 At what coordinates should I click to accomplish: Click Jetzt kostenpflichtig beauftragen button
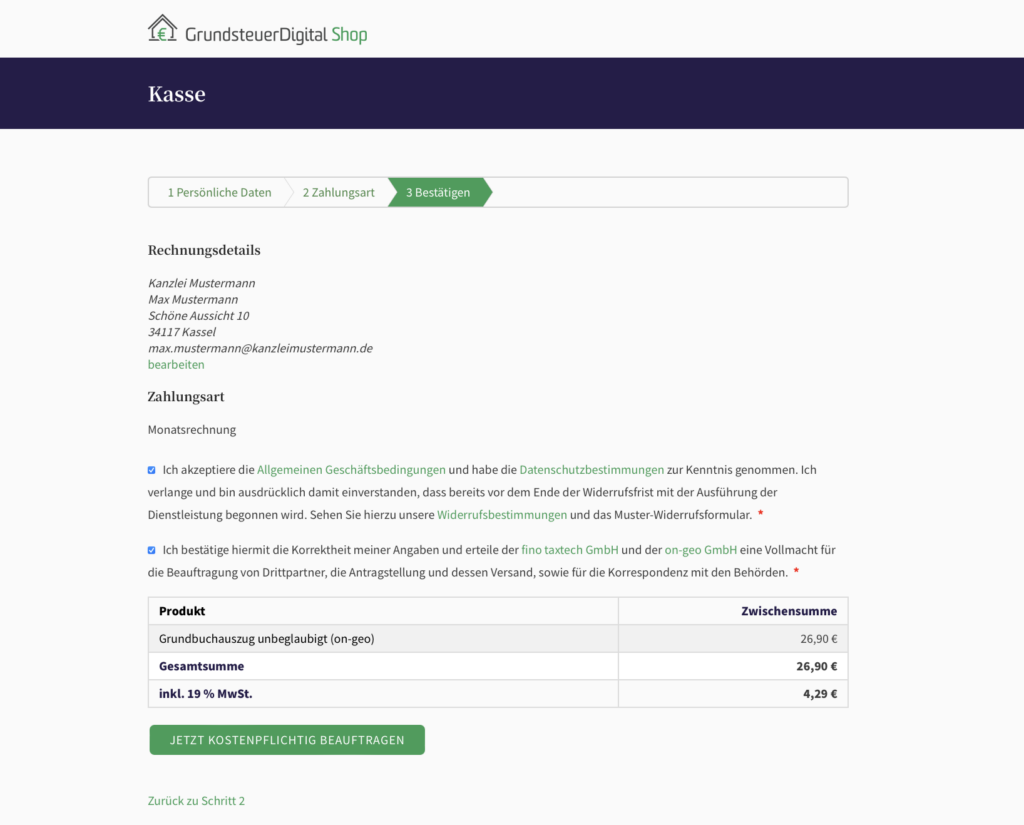pyautogui.click(x=287, y=740)
